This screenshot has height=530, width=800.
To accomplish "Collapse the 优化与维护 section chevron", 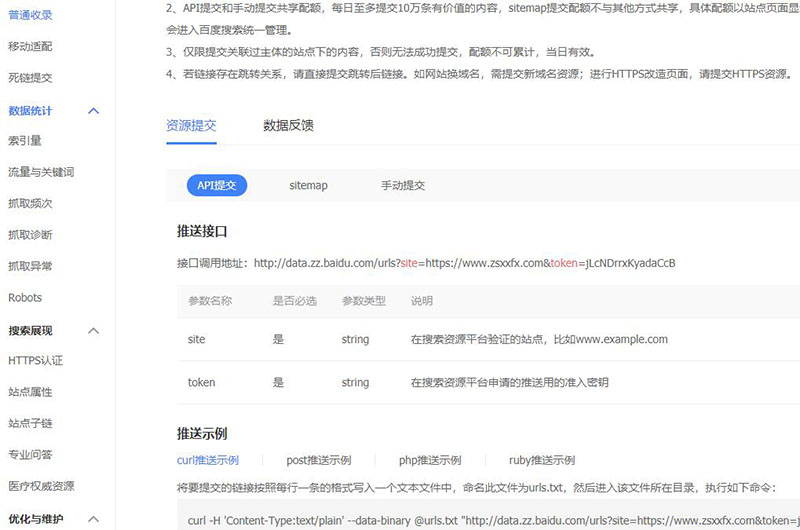I will 93,519.
